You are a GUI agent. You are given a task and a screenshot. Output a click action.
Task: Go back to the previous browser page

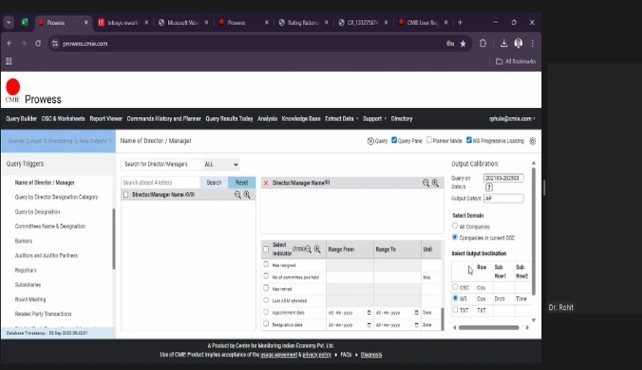tap(9, 43)
